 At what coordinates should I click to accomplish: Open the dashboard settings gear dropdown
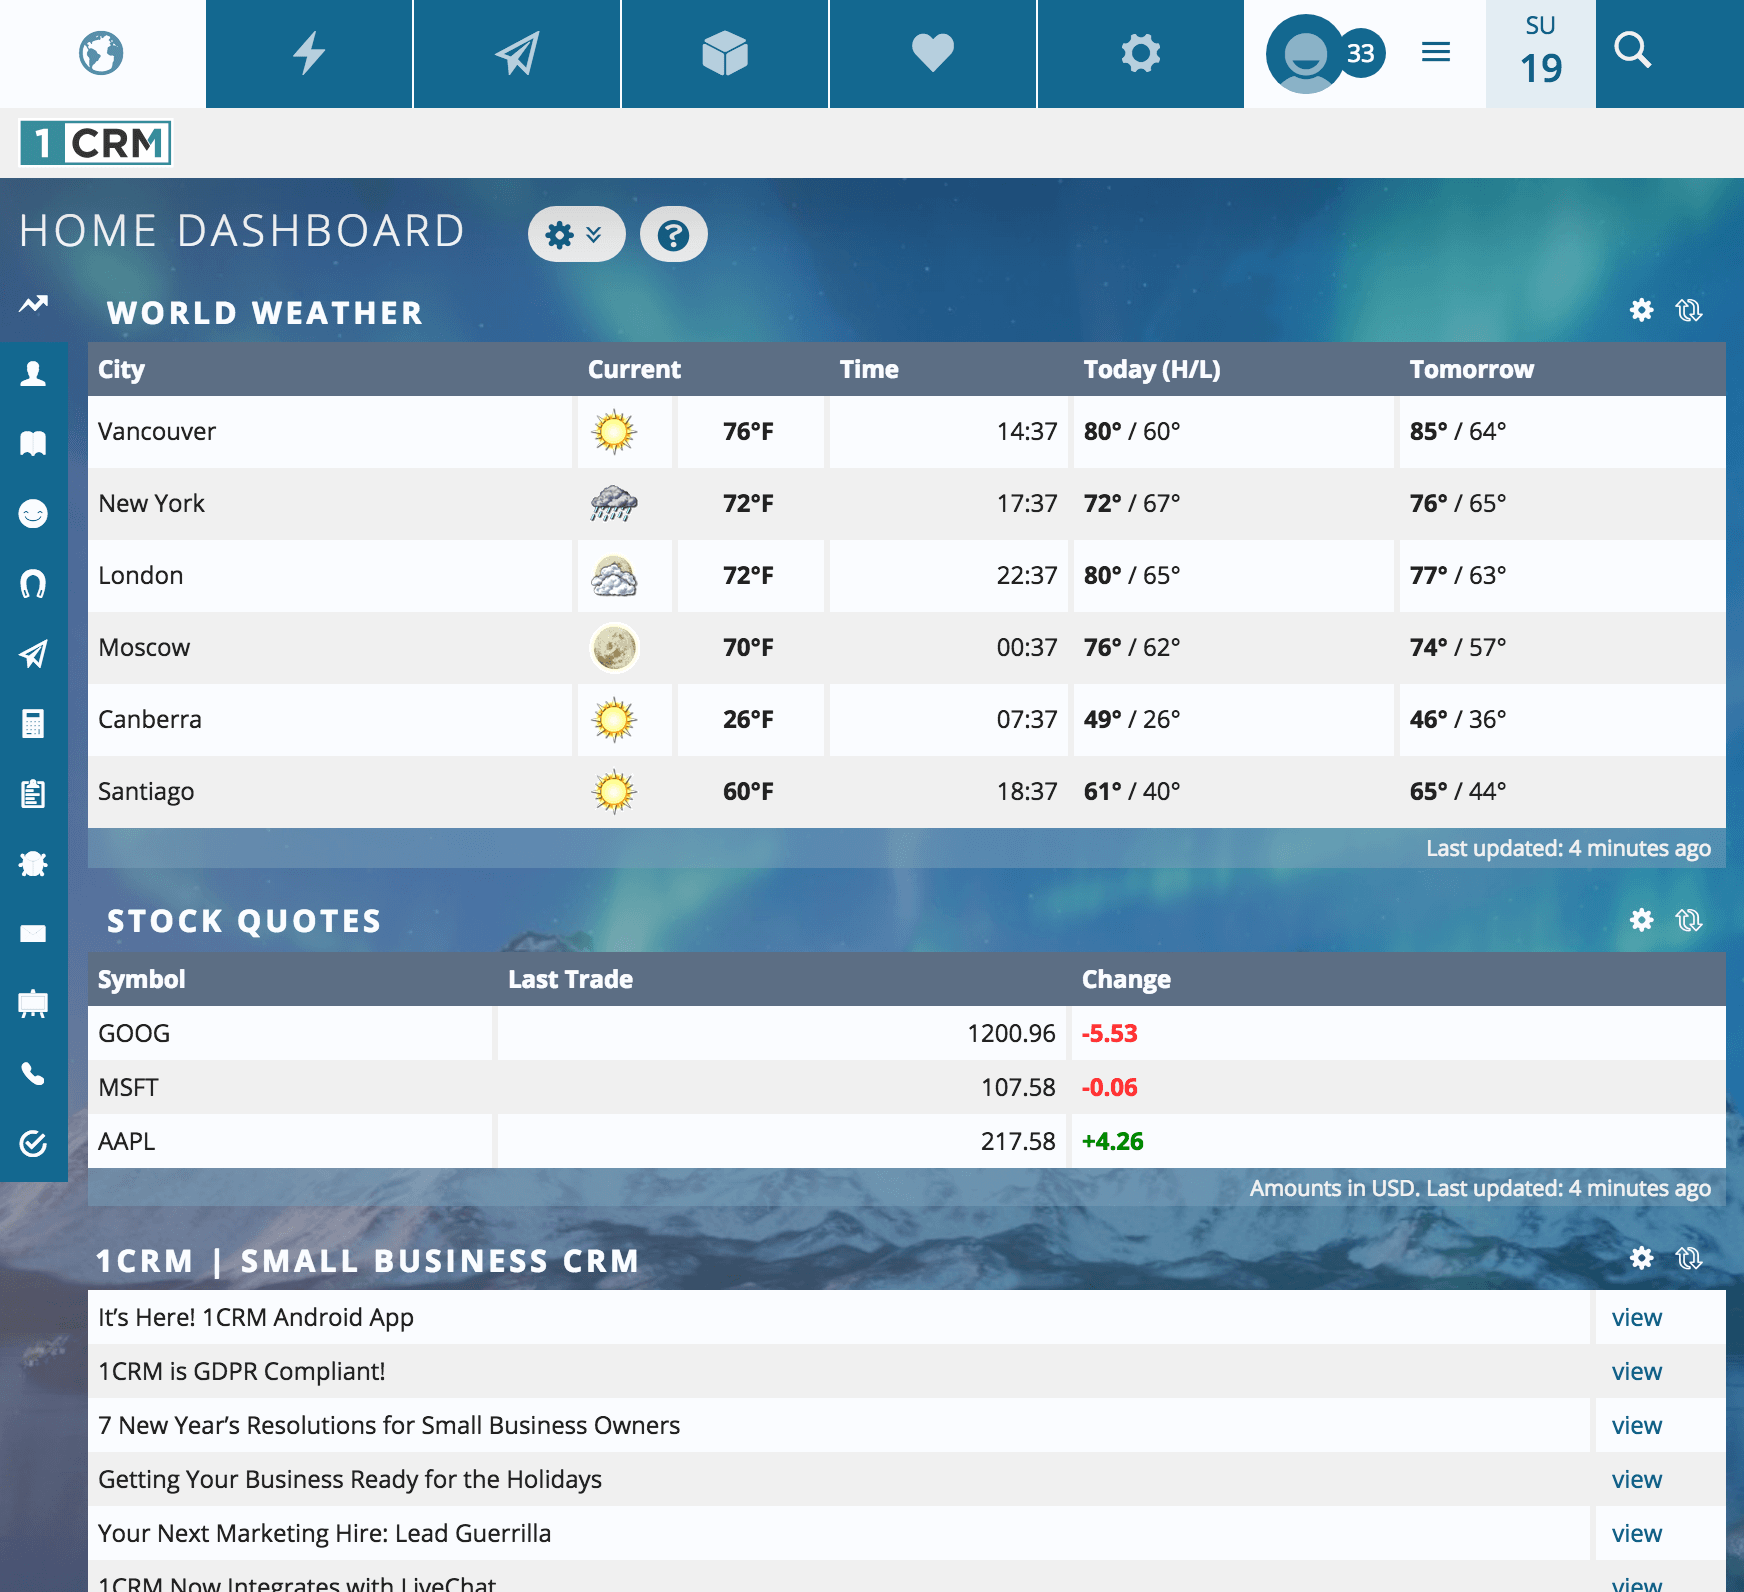[576, 234]
